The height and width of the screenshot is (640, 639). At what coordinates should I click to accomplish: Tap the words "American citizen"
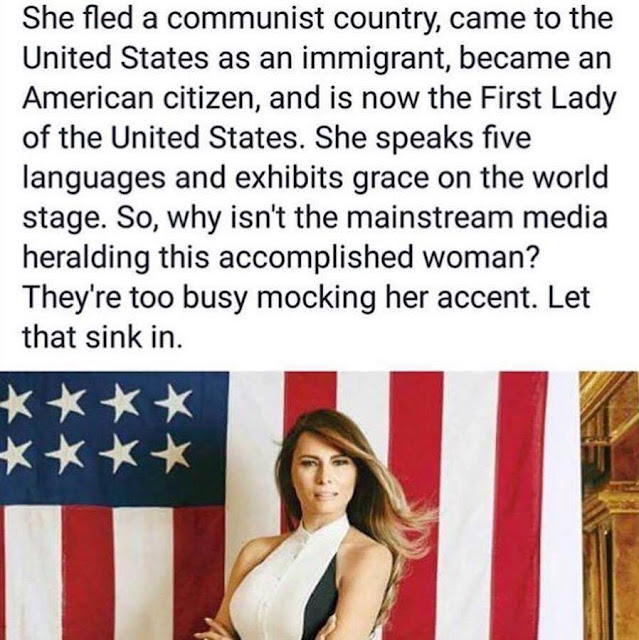click(x=142, y=98)
